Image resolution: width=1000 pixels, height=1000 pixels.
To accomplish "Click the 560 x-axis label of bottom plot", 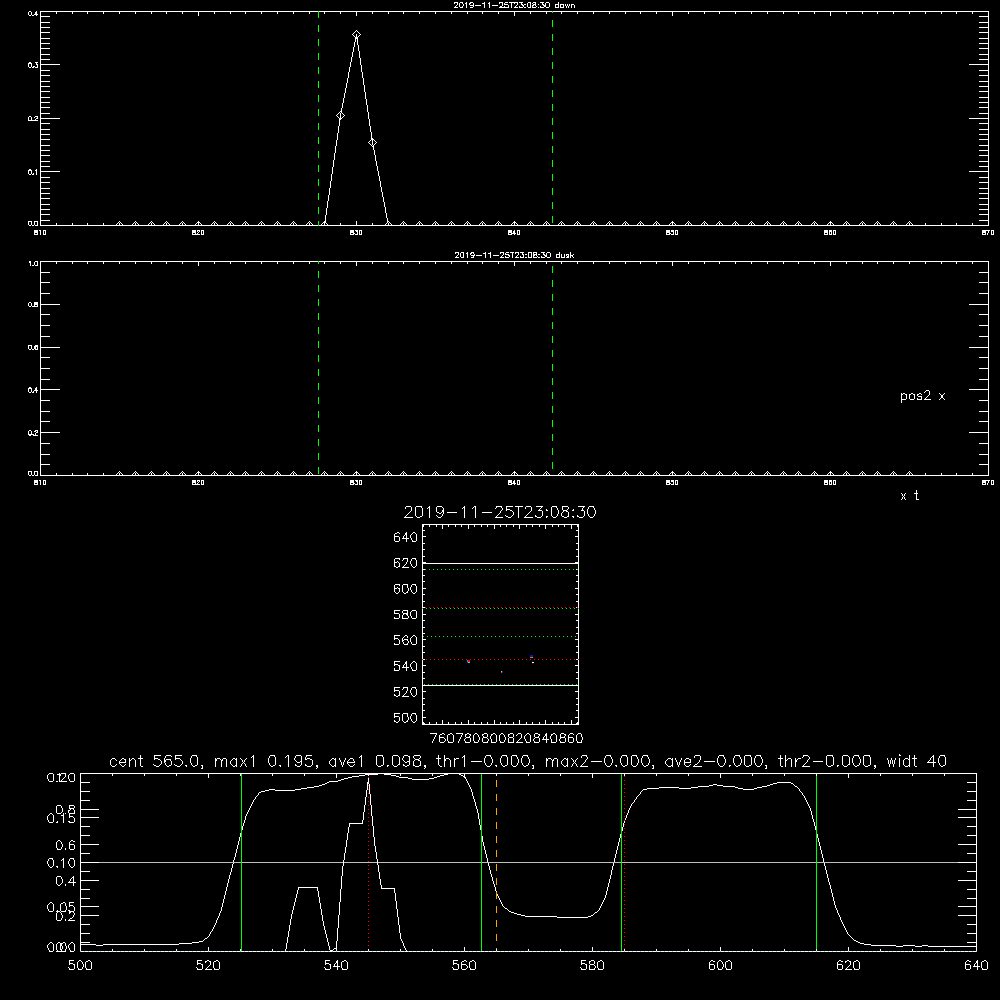I will (x=464, y=966).
